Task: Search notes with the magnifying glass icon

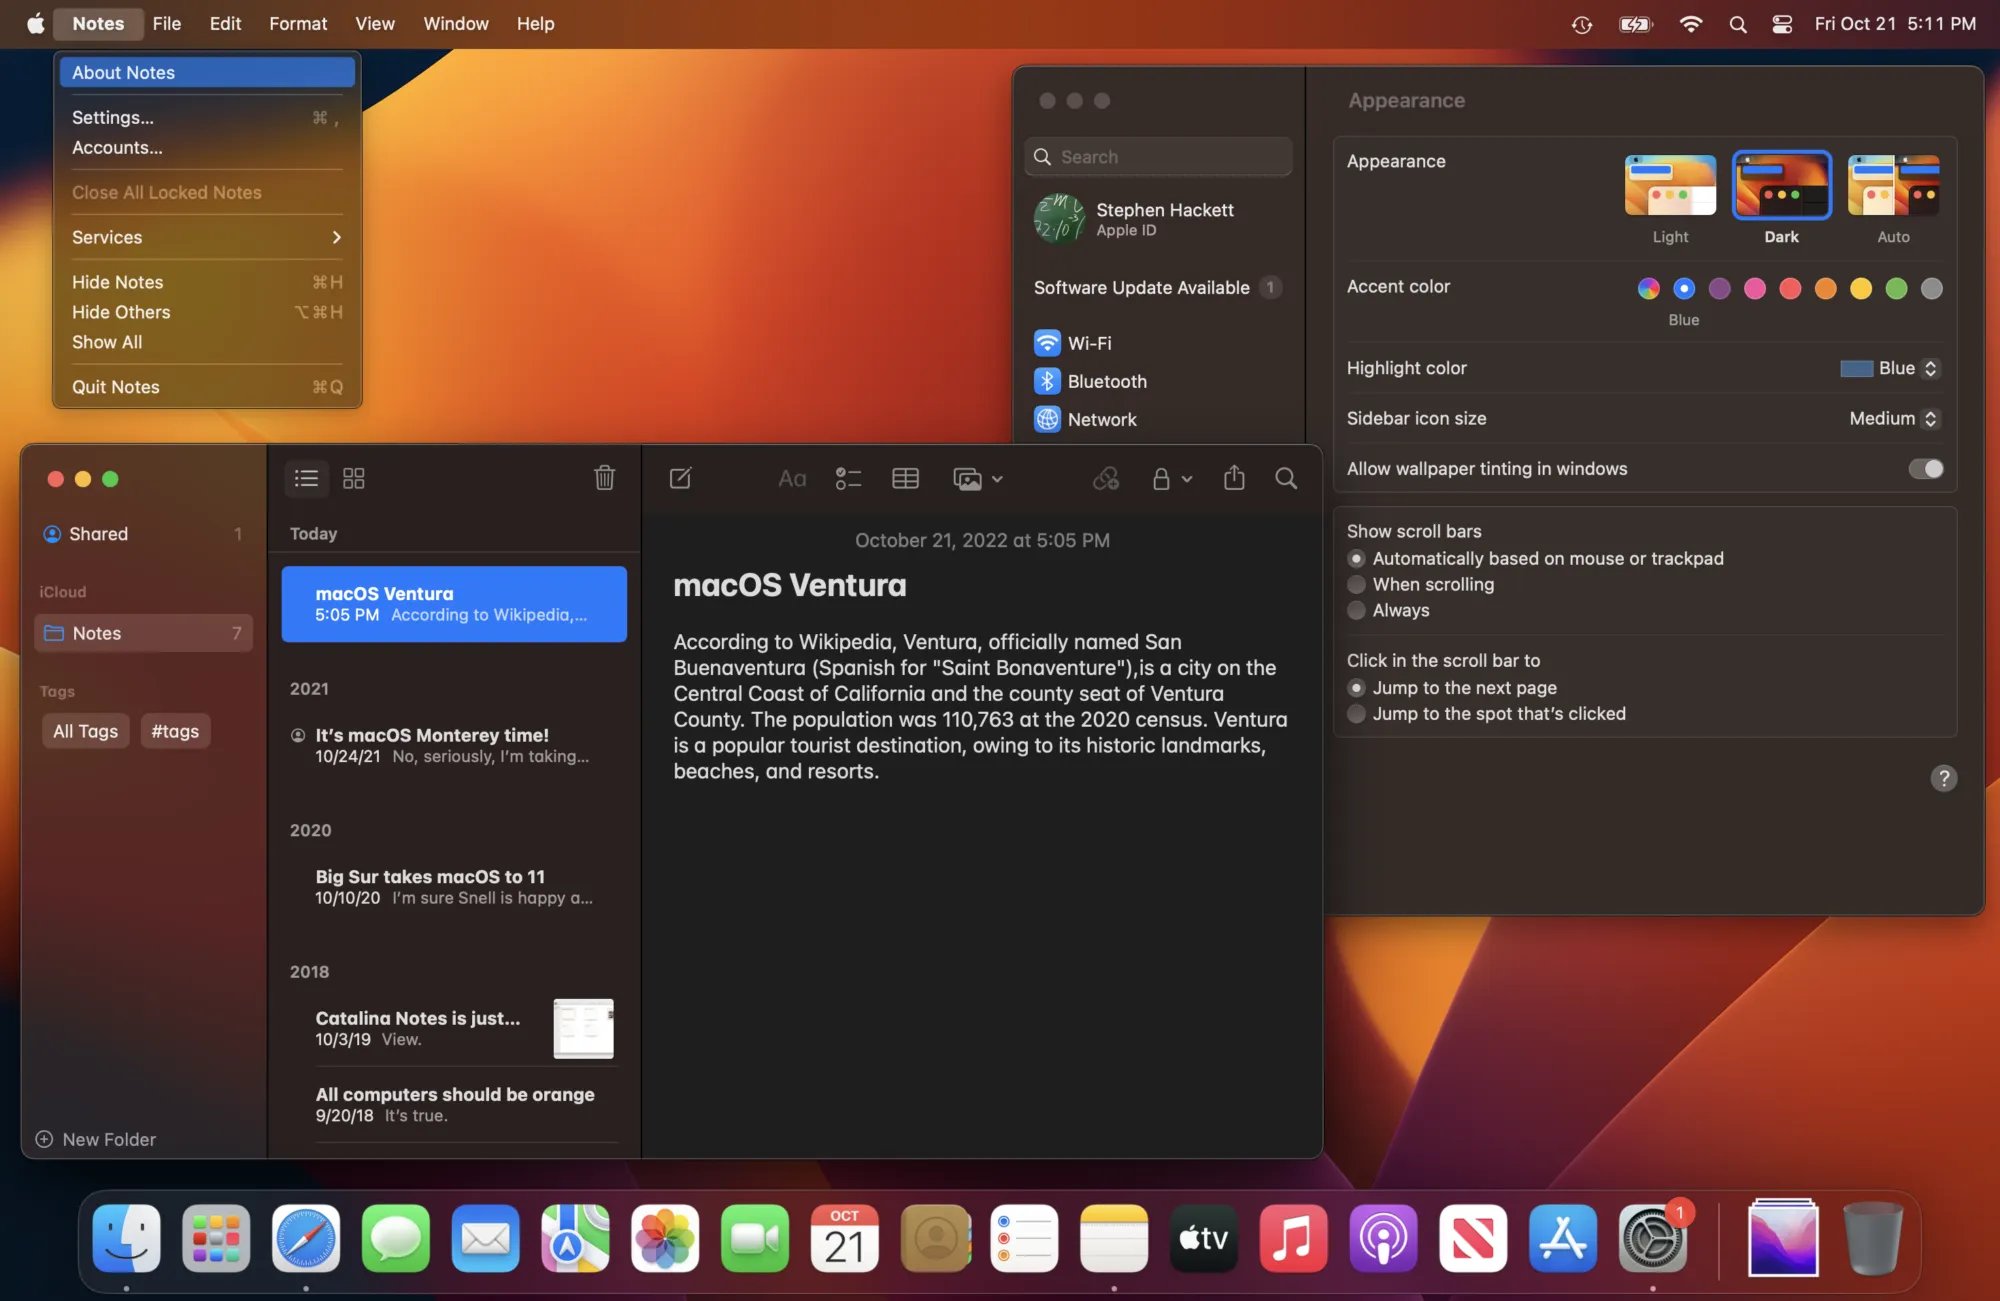Action: pos(1286,478)
